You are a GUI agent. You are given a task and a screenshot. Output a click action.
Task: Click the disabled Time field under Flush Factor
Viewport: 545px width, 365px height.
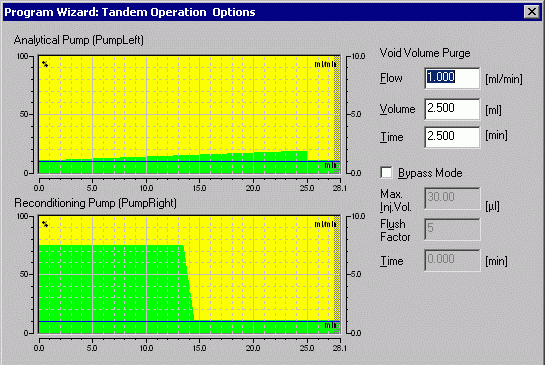tap(452, 260)
